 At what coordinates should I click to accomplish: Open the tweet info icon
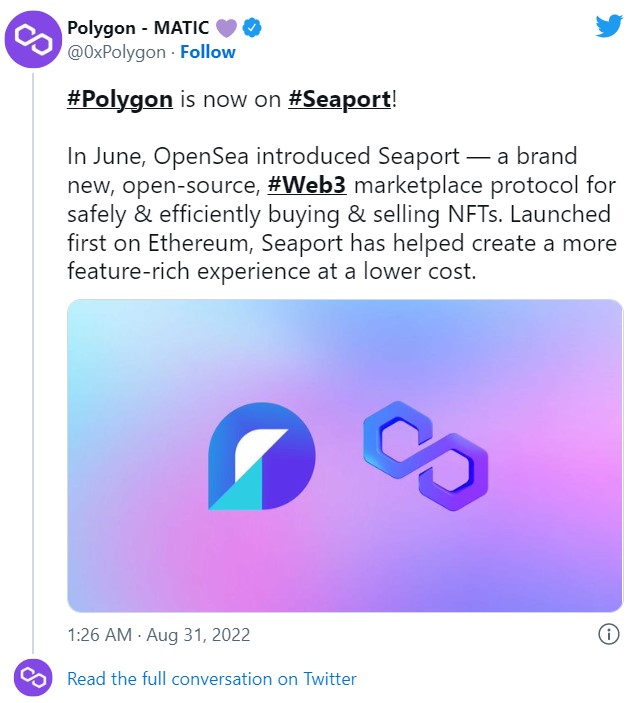pos(608,634)
